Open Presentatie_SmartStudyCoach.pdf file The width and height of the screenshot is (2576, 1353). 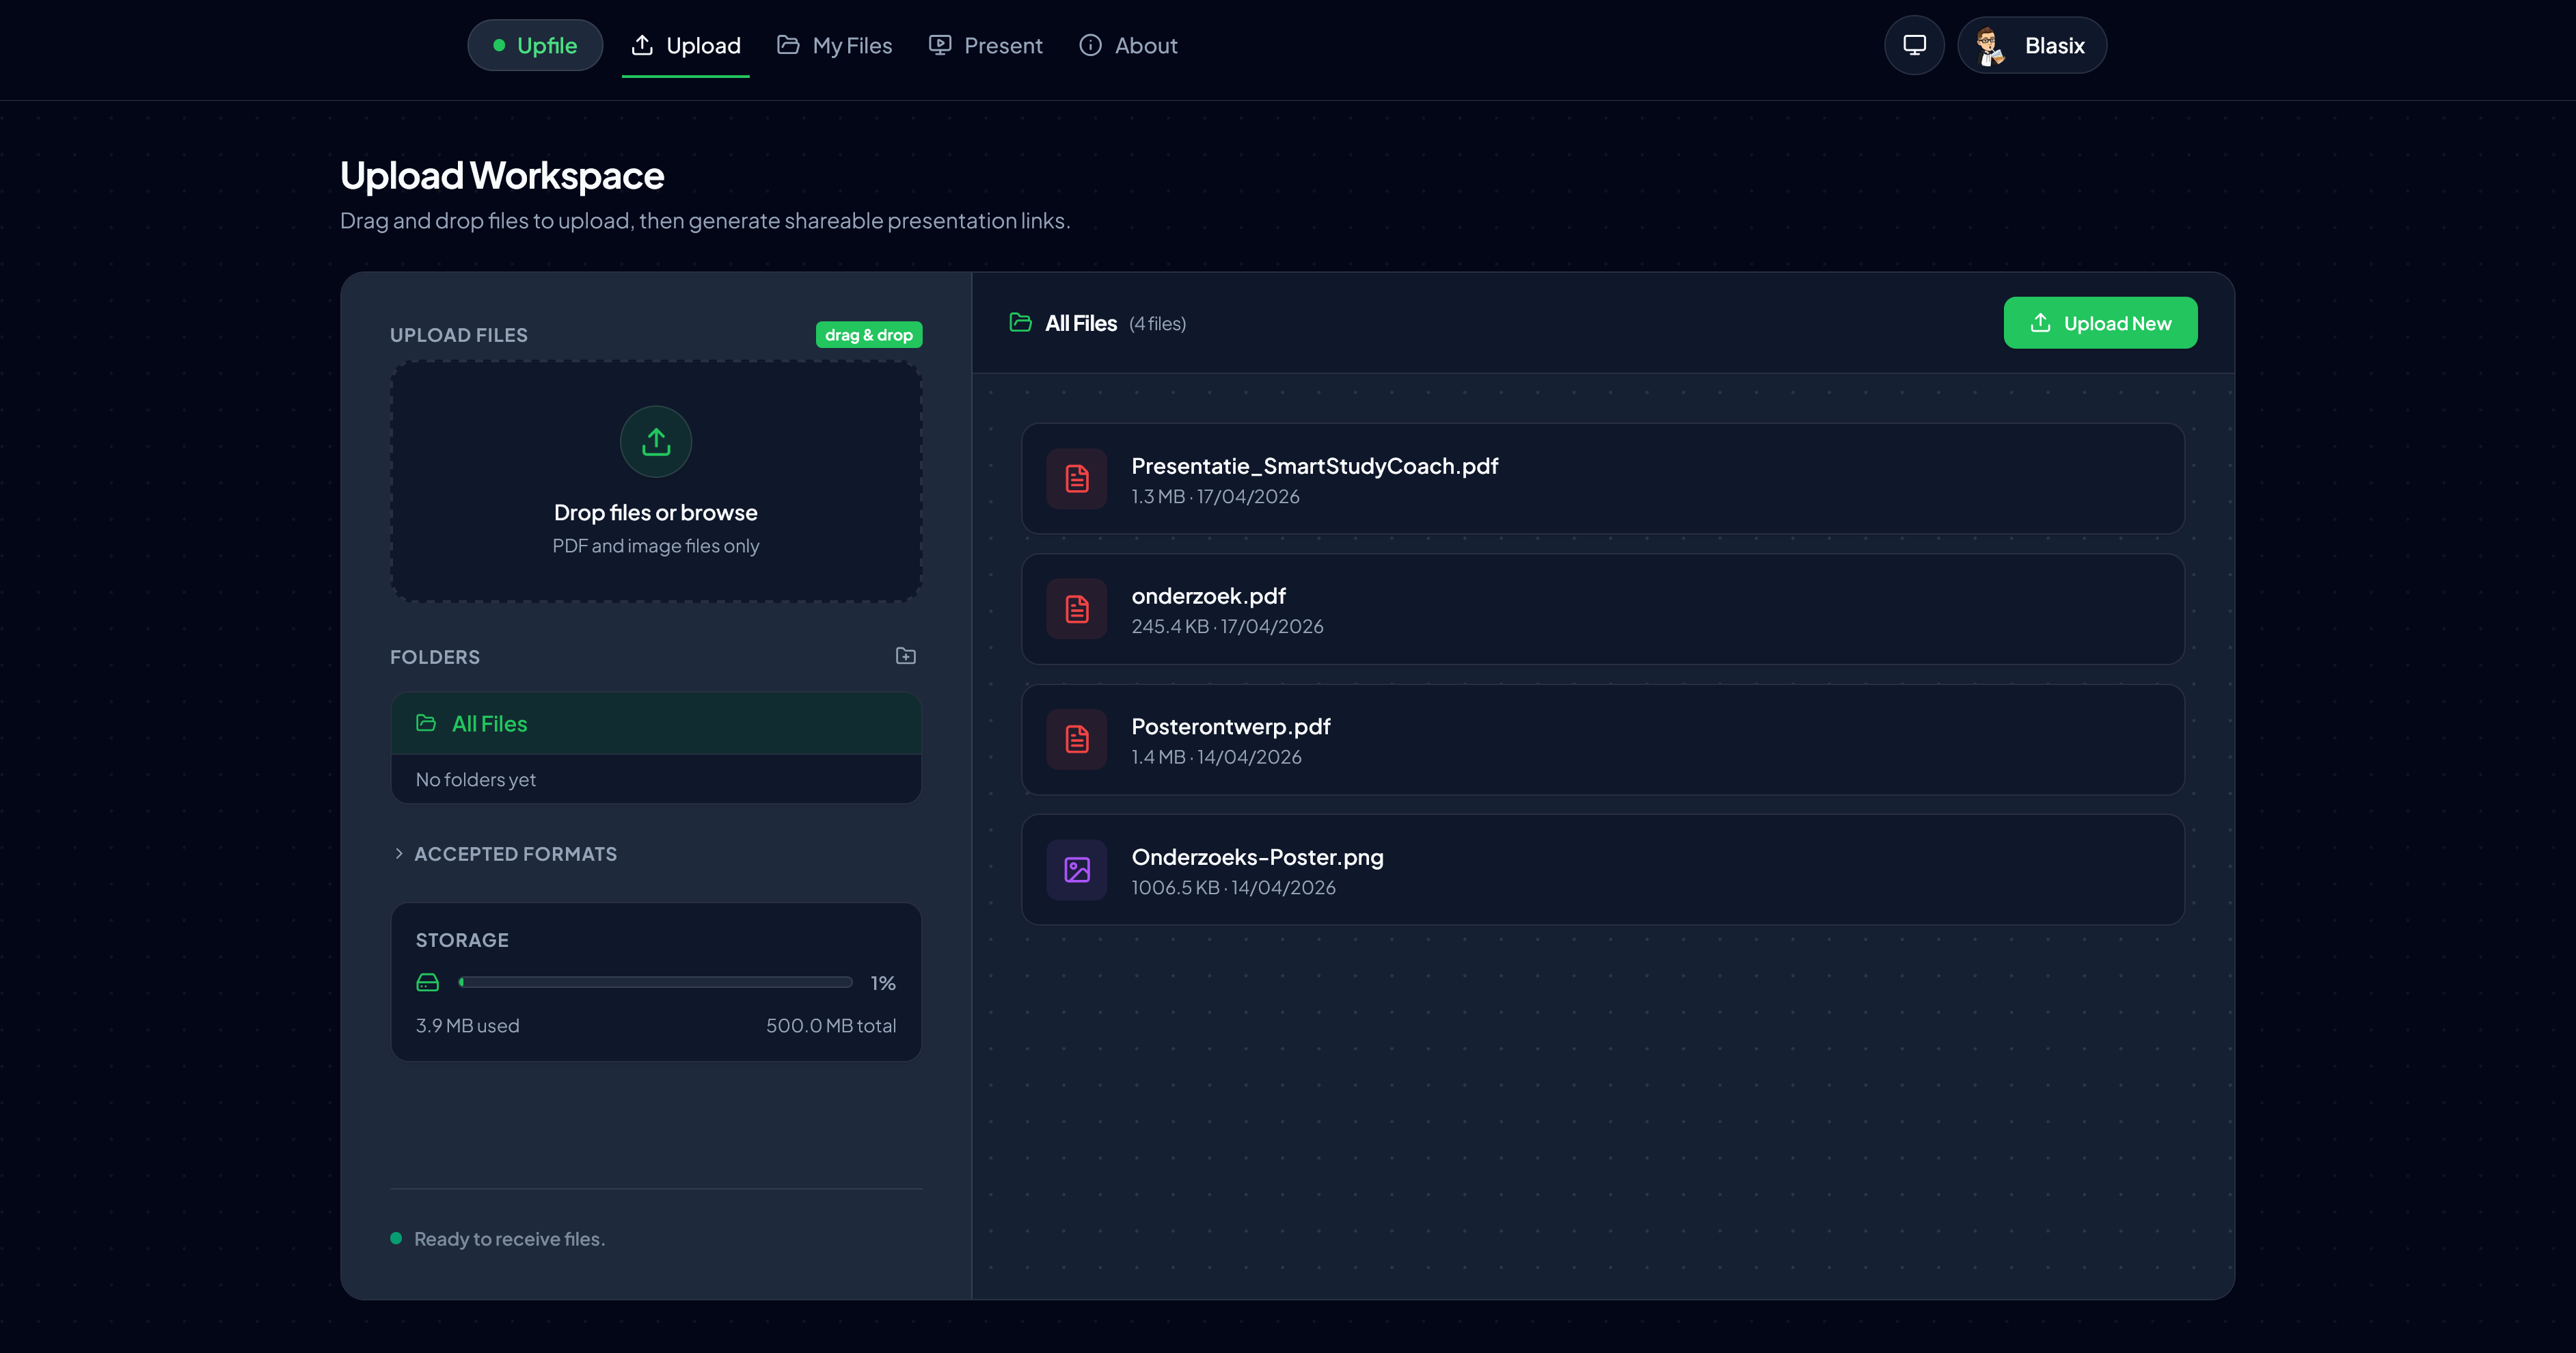[1603, 478]
